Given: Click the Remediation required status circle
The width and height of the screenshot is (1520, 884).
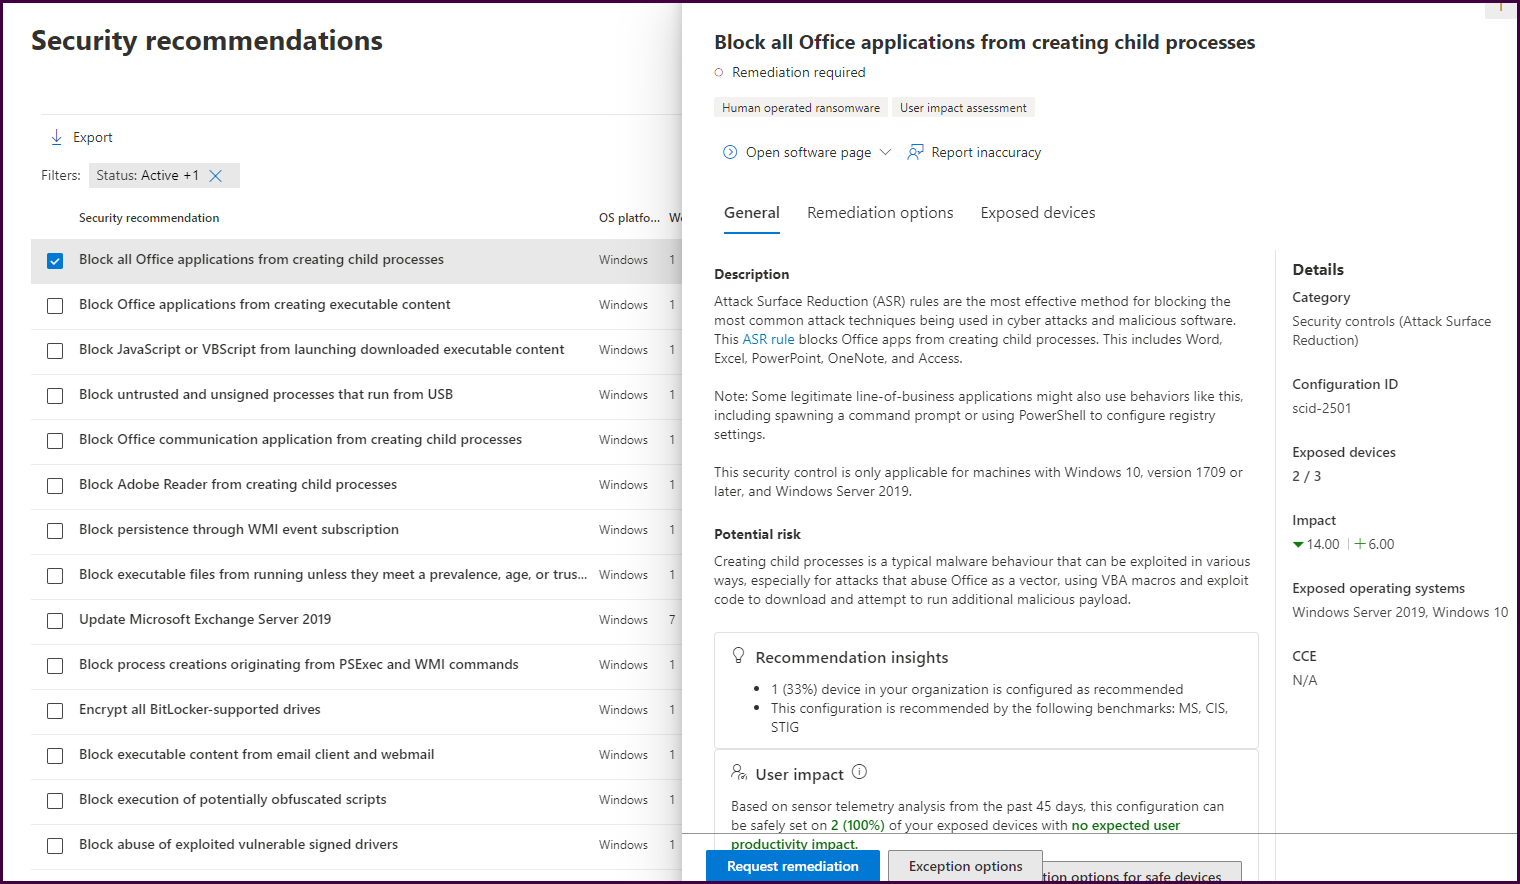Looking at the screenshot, I should [719, 72].
